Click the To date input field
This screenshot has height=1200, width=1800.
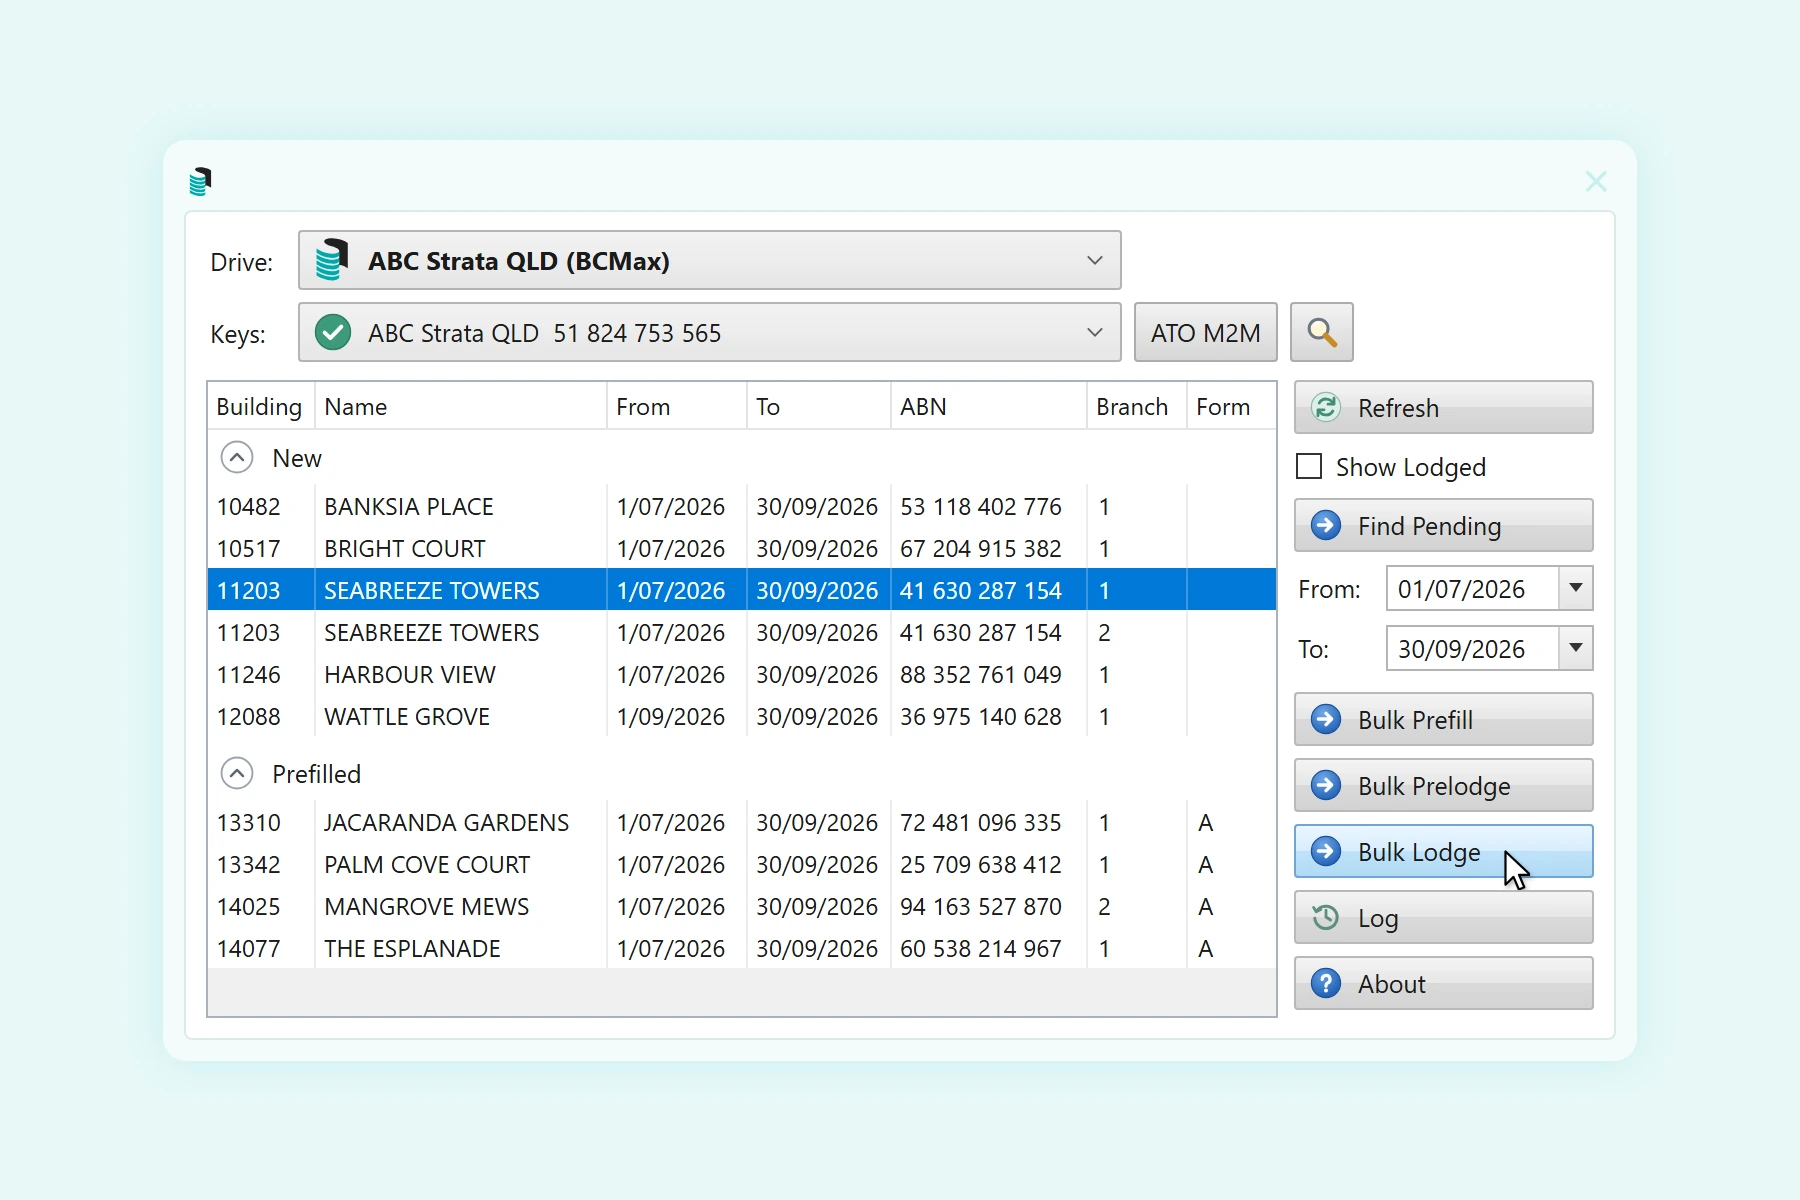click(x=1473, y=649)
